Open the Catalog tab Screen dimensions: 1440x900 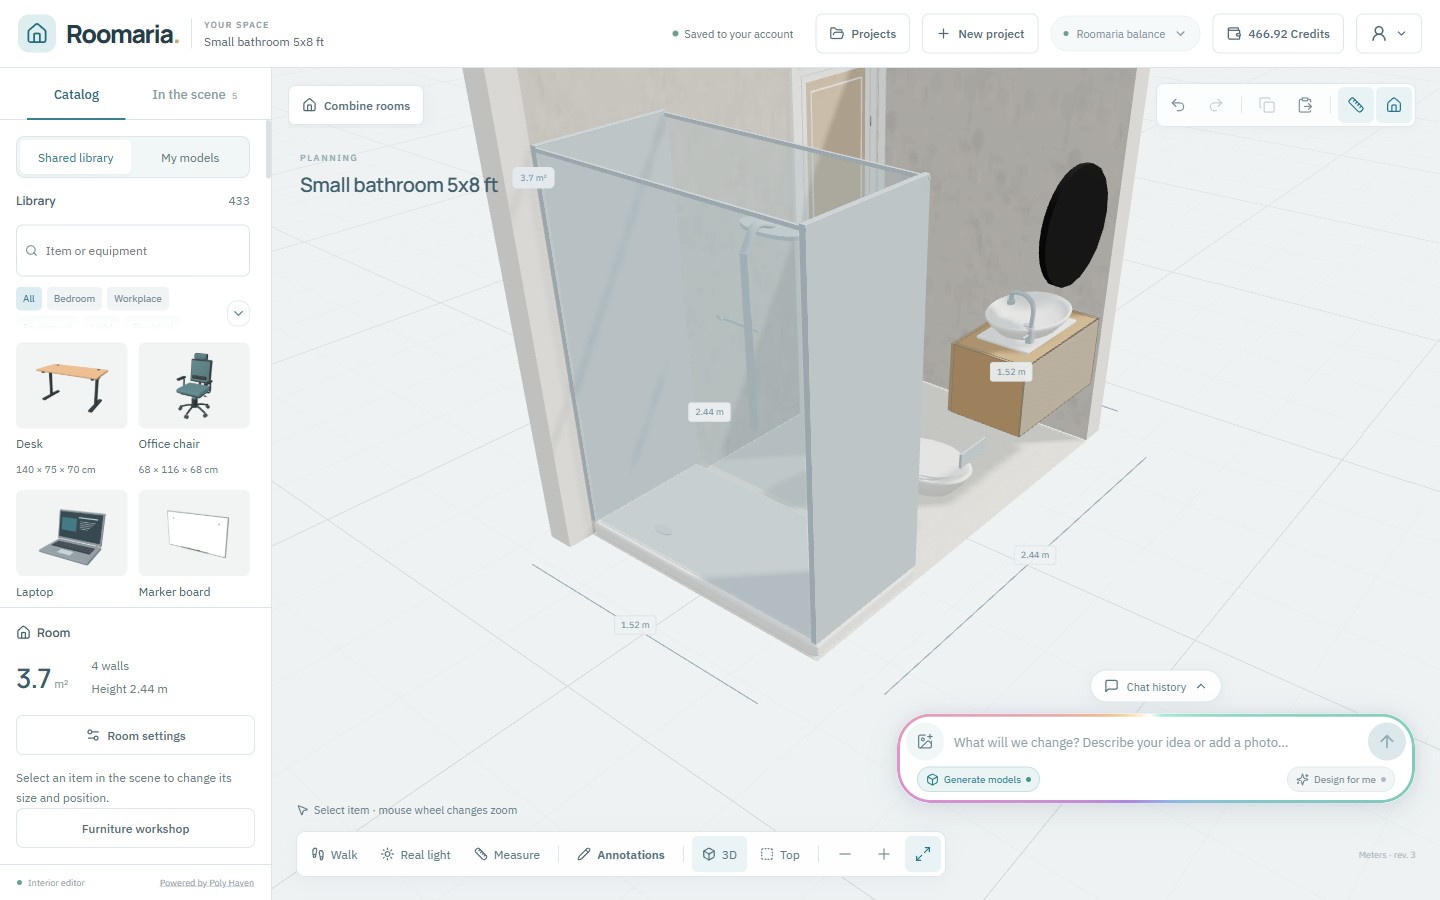tap(76, 95)
